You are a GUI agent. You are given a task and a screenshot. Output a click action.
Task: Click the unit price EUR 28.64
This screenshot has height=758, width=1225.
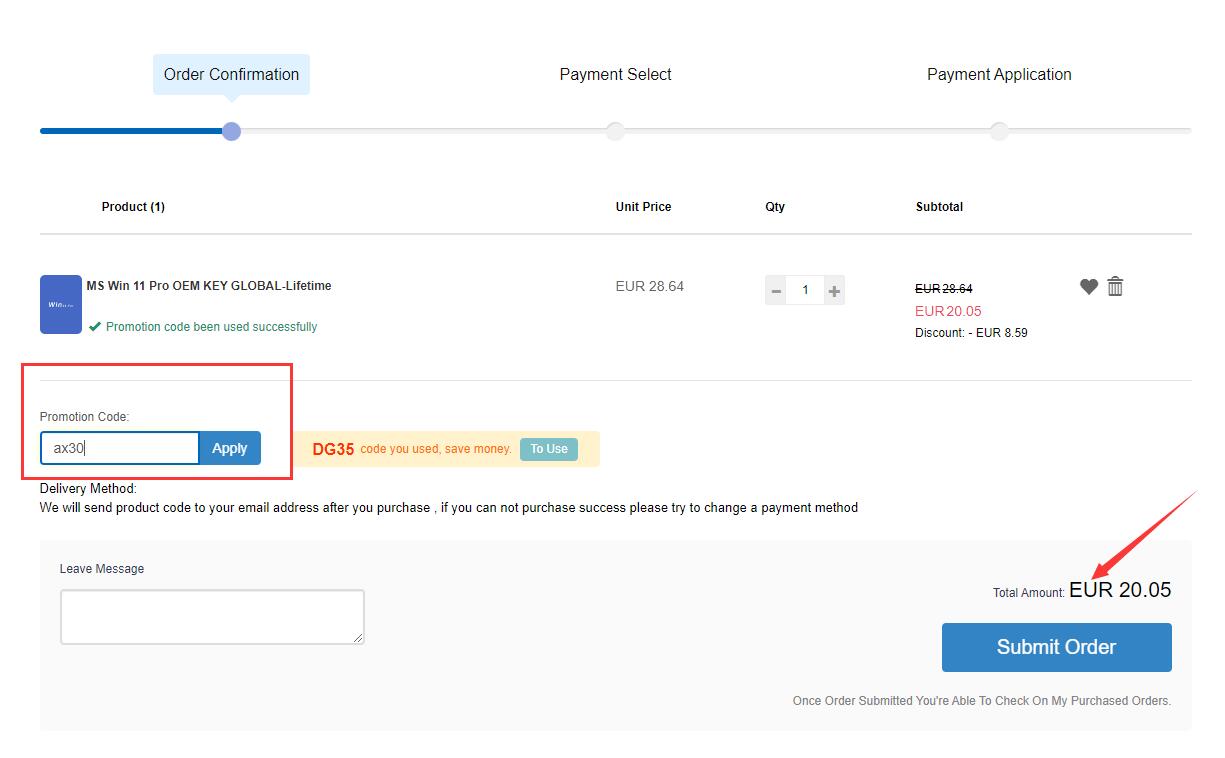pyautogui.click(x=650, y=286)
